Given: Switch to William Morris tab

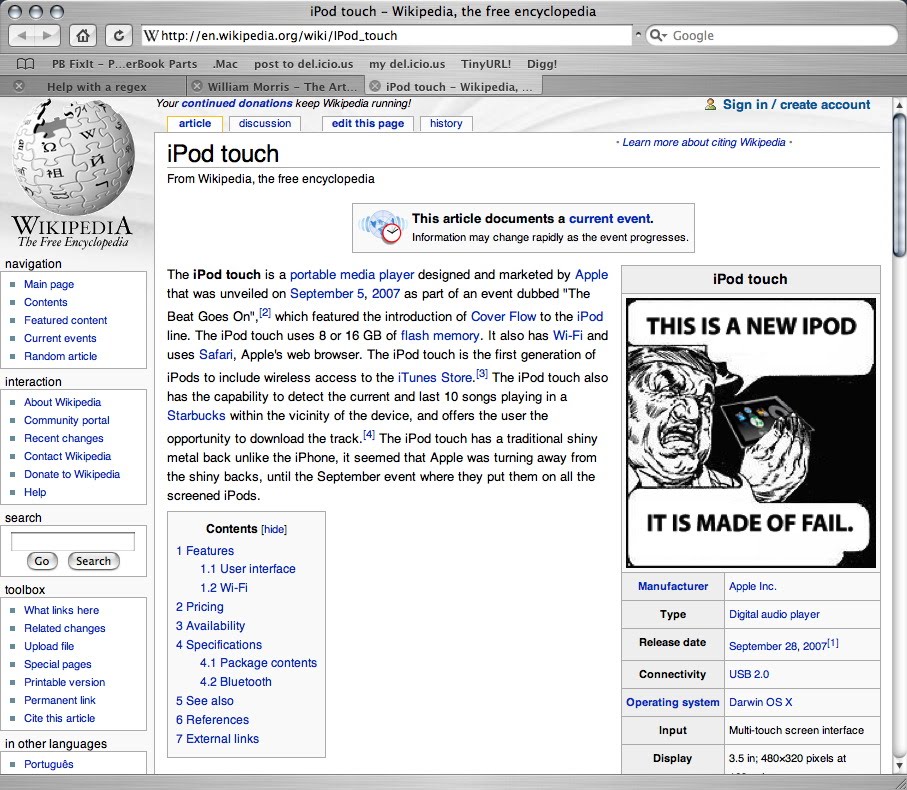Looking at the screenshot, I should pyautogui.click(x=282, y=87).
